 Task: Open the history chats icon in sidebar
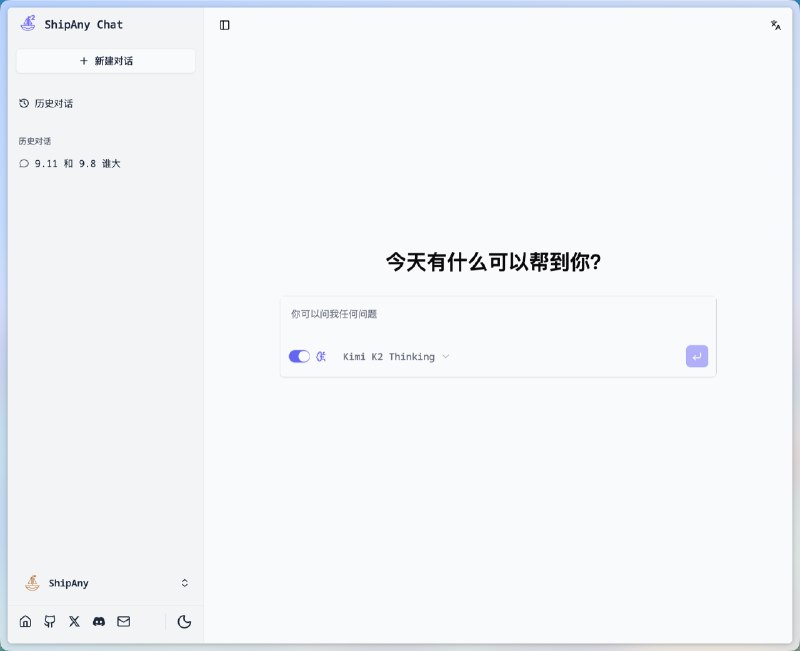[23, 103]
